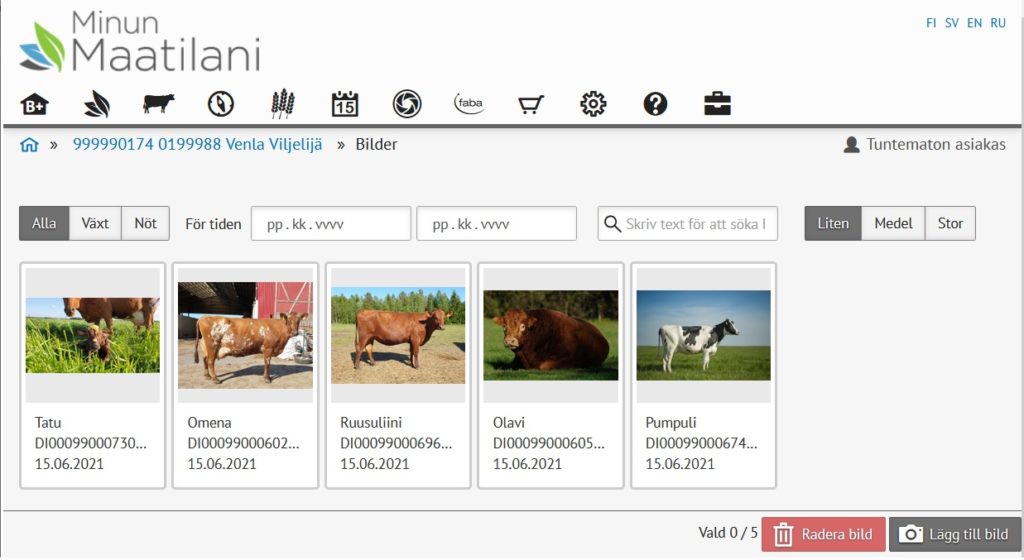Focus the Skriv text search field
Viewport: 1024px width, 560px height.
pyautogui.click(x=688, y=223)
